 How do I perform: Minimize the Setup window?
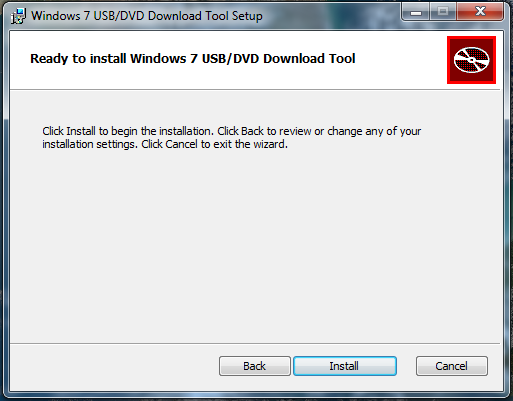coord(416,12)
